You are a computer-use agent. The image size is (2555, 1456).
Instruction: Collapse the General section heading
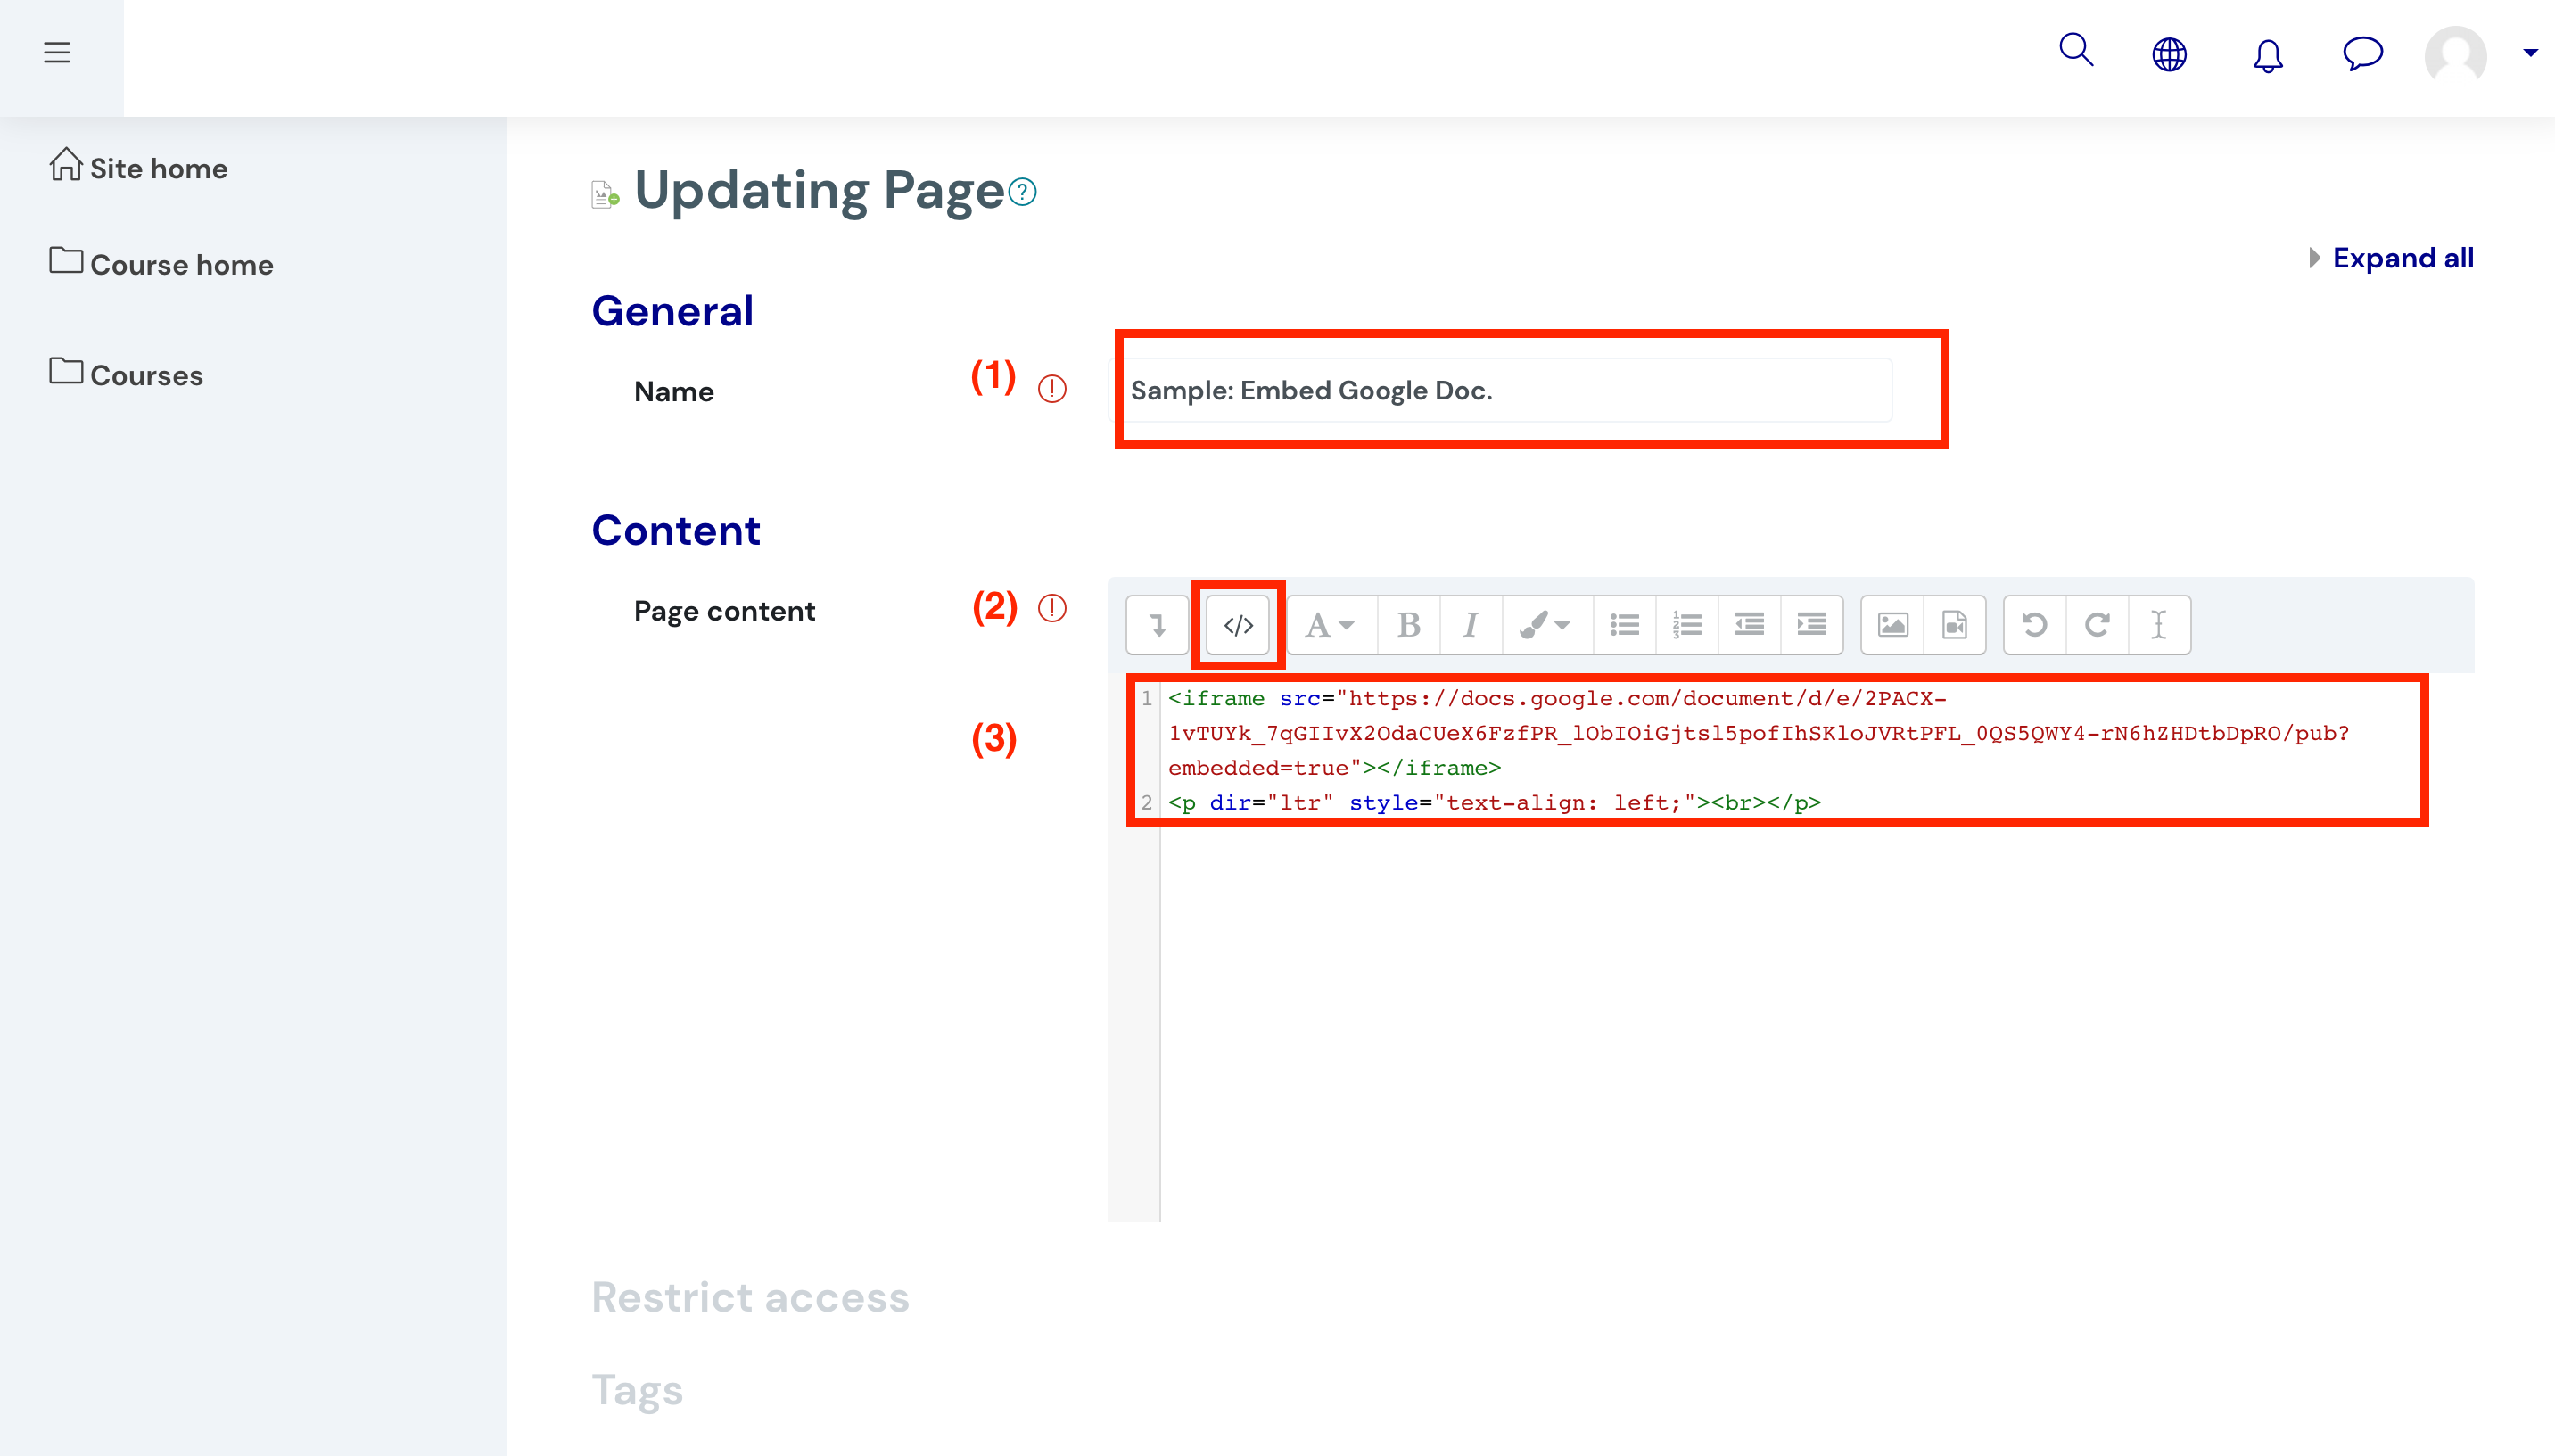(x=672, y=311)
